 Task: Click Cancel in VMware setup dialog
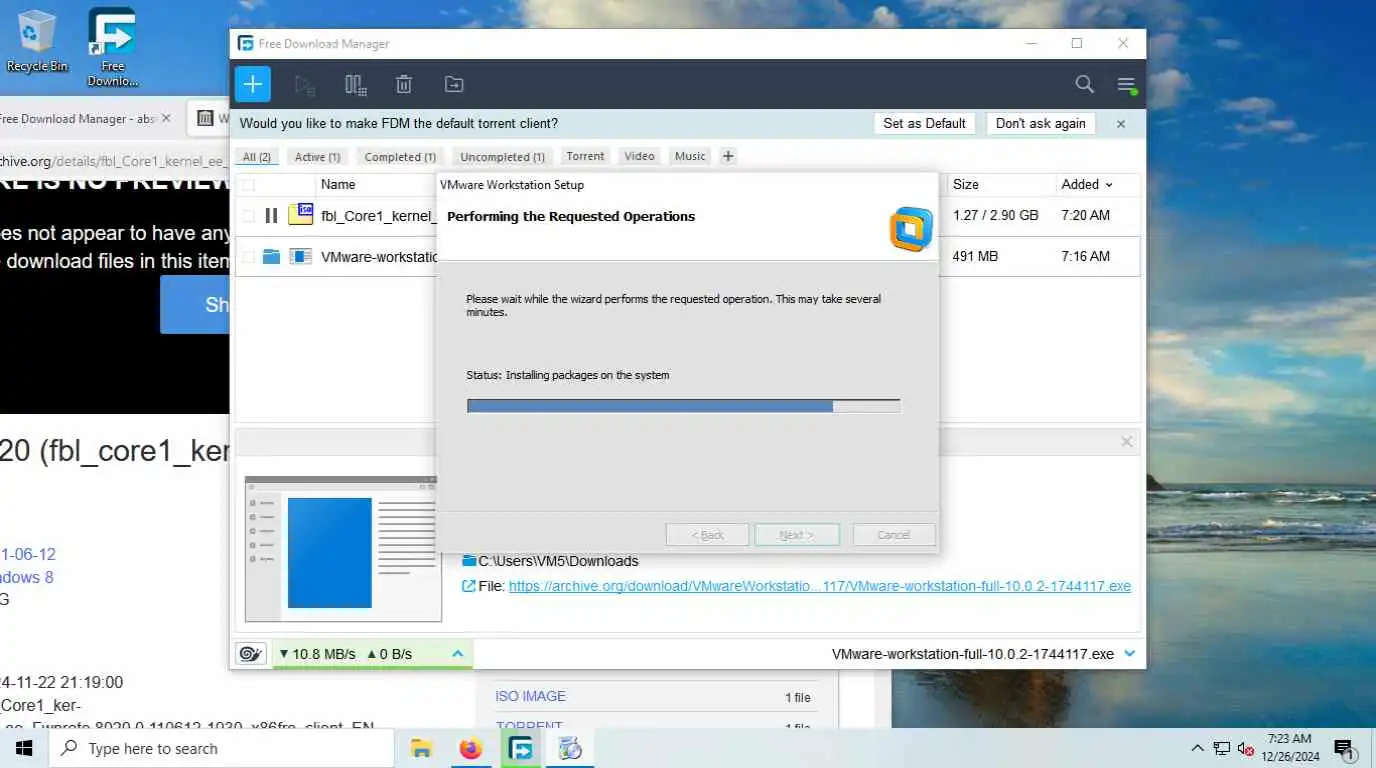point(894,535)
